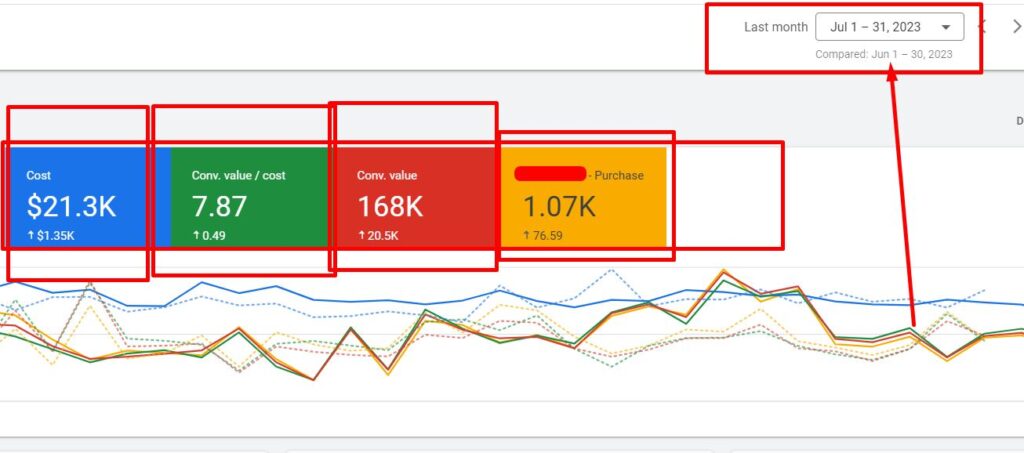Click the up arrow beside 76.59 change
Image resolution: width=1024 pixels, height=453 pixels.
click(526, 236)
